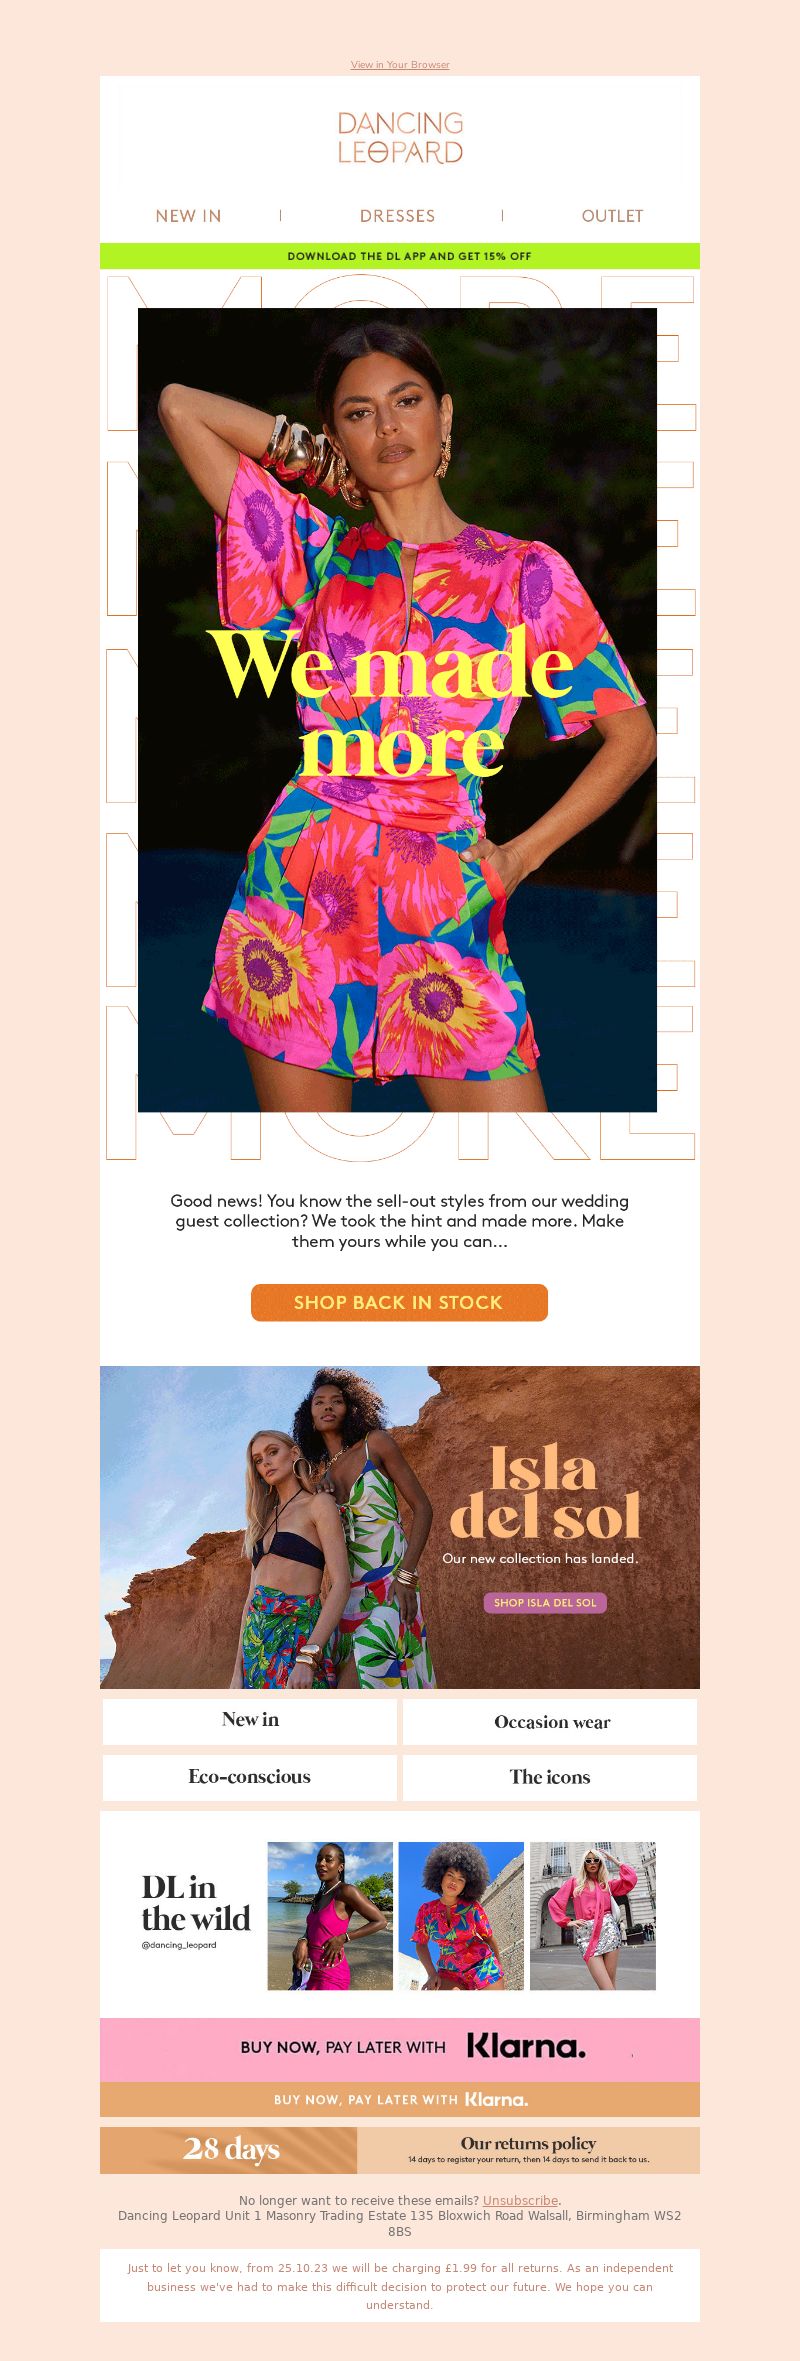Open the View in Your Browser link
This screenshot has width=800, height=2361.
[400, 65]
